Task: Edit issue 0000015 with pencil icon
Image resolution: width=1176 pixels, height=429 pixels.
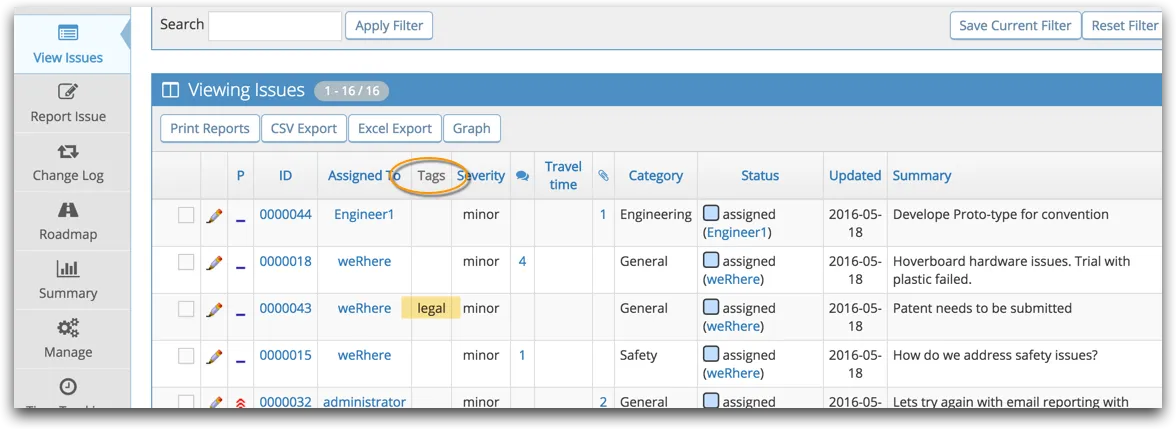Action: pyautogui.click(x=214, y=356)
